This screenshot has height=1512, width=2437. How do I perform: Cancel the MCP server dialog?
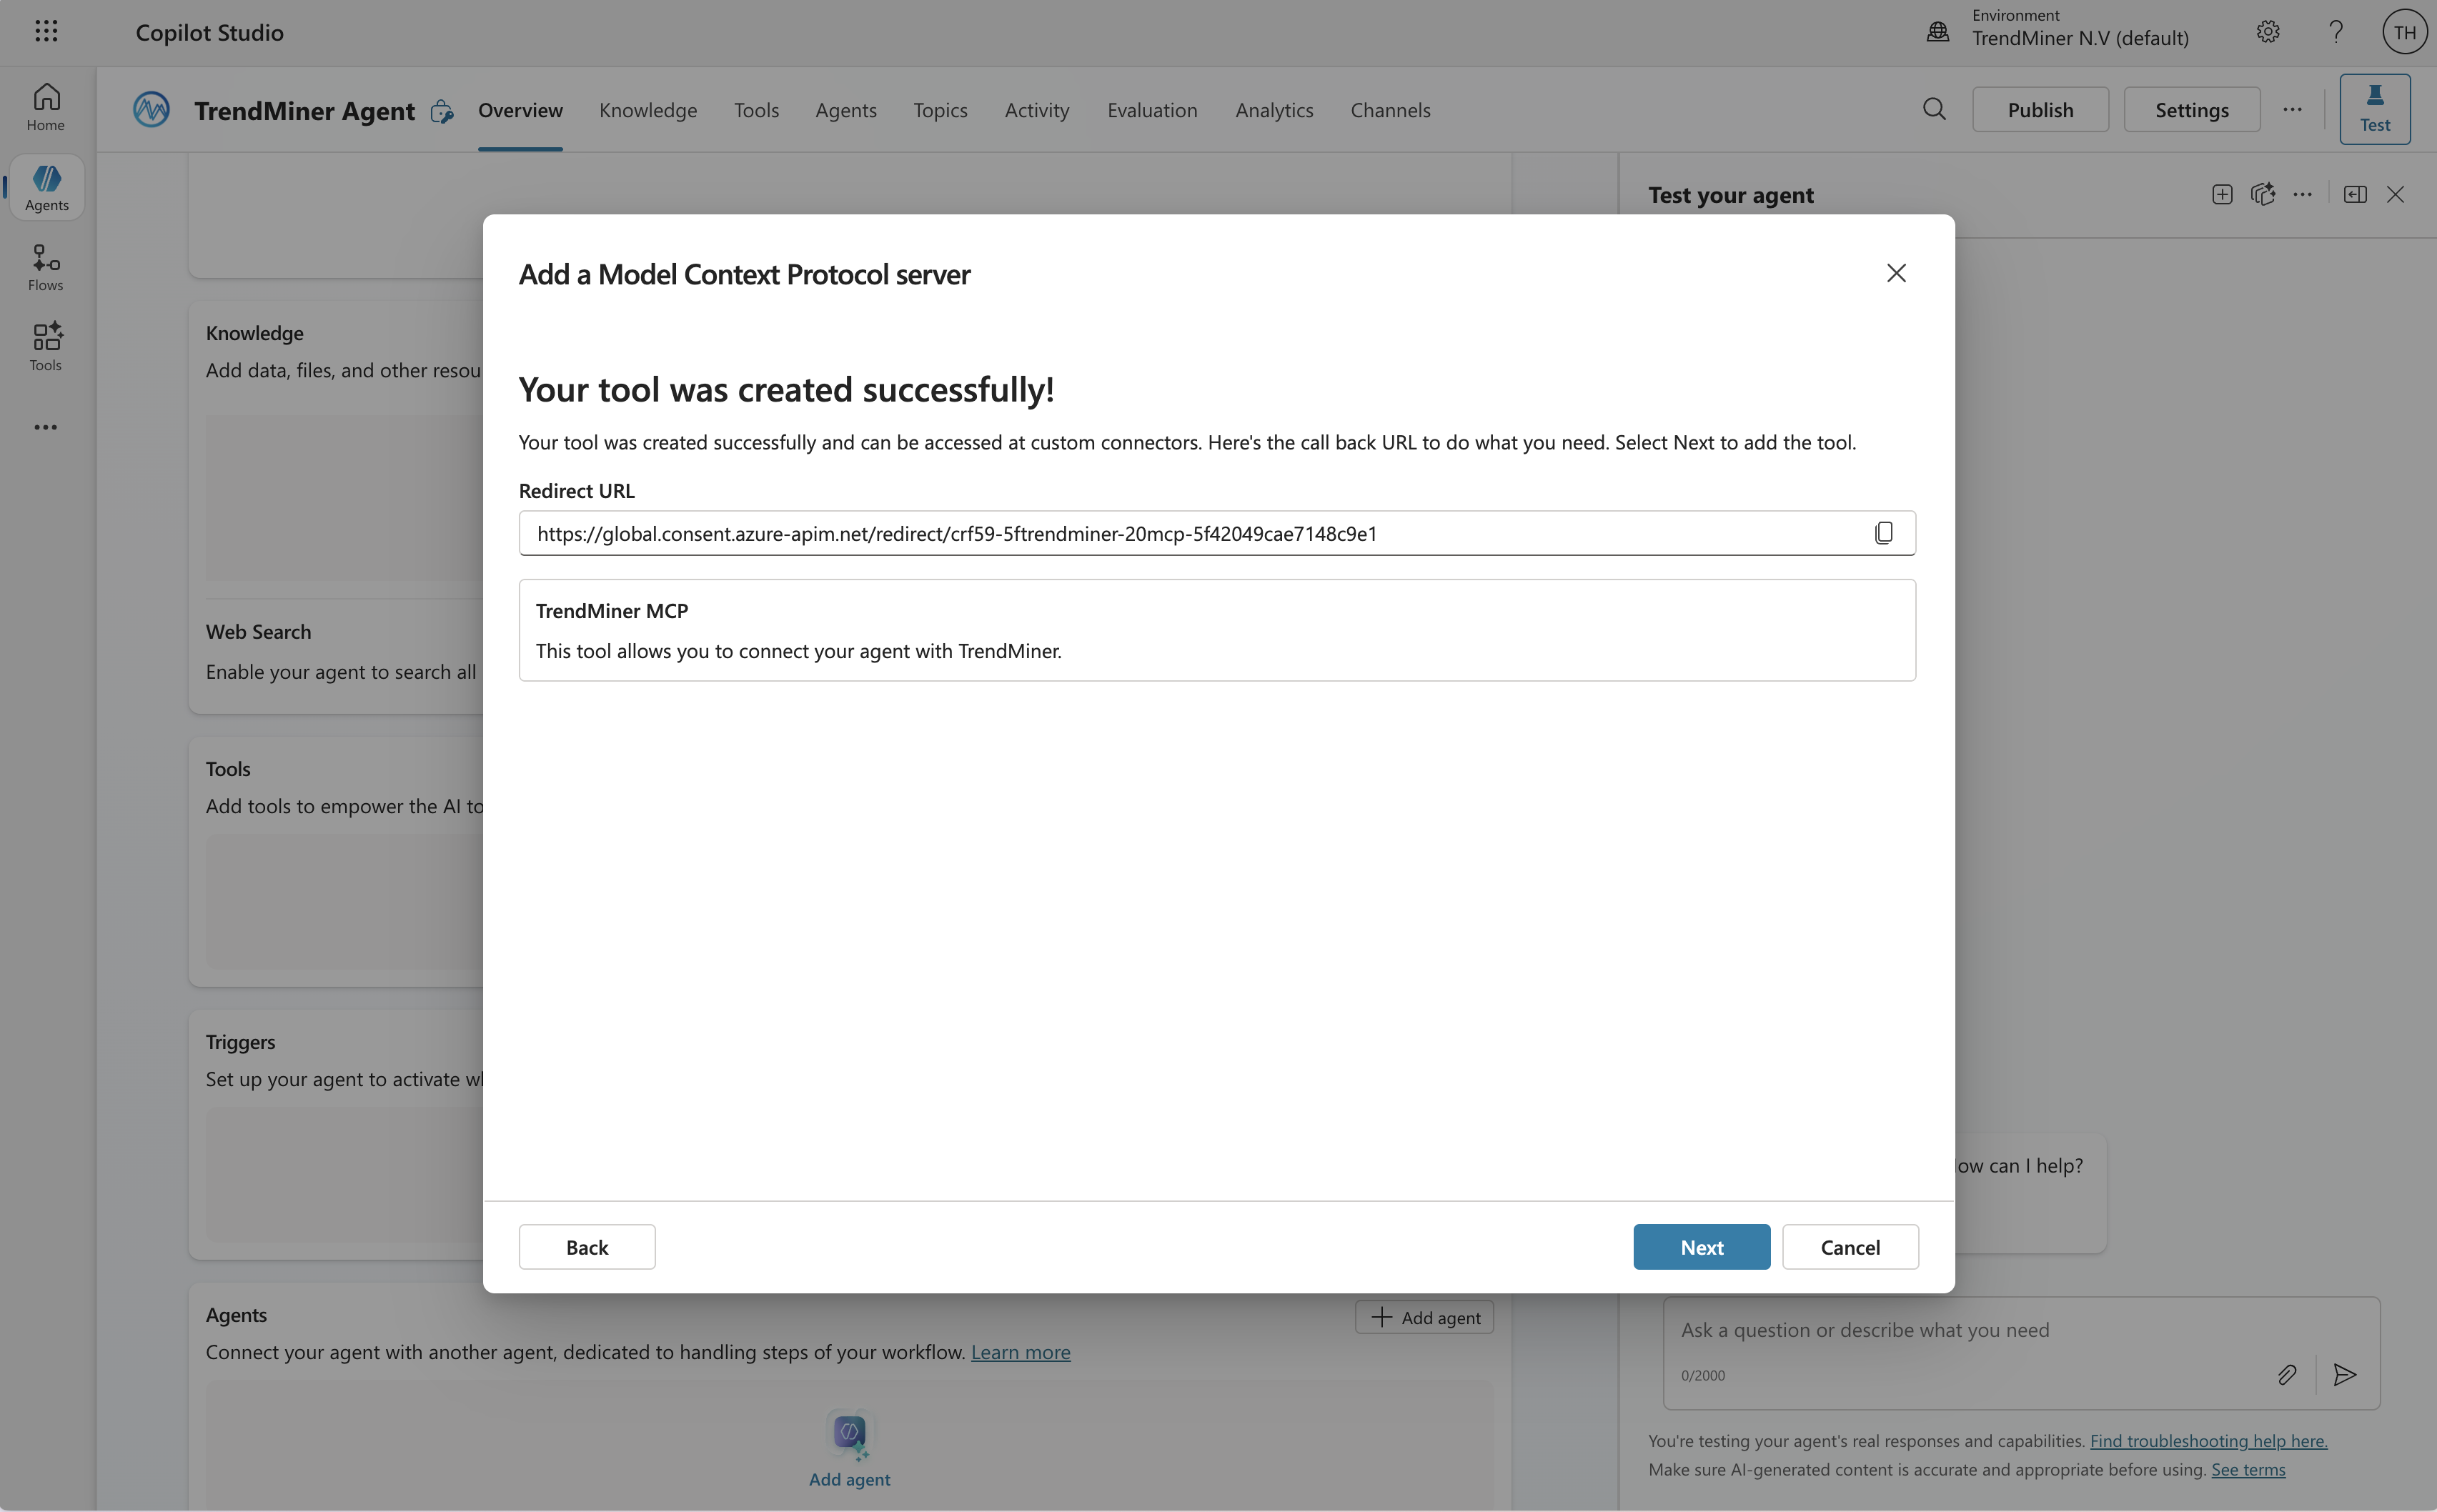(x=1850, y=1246)
